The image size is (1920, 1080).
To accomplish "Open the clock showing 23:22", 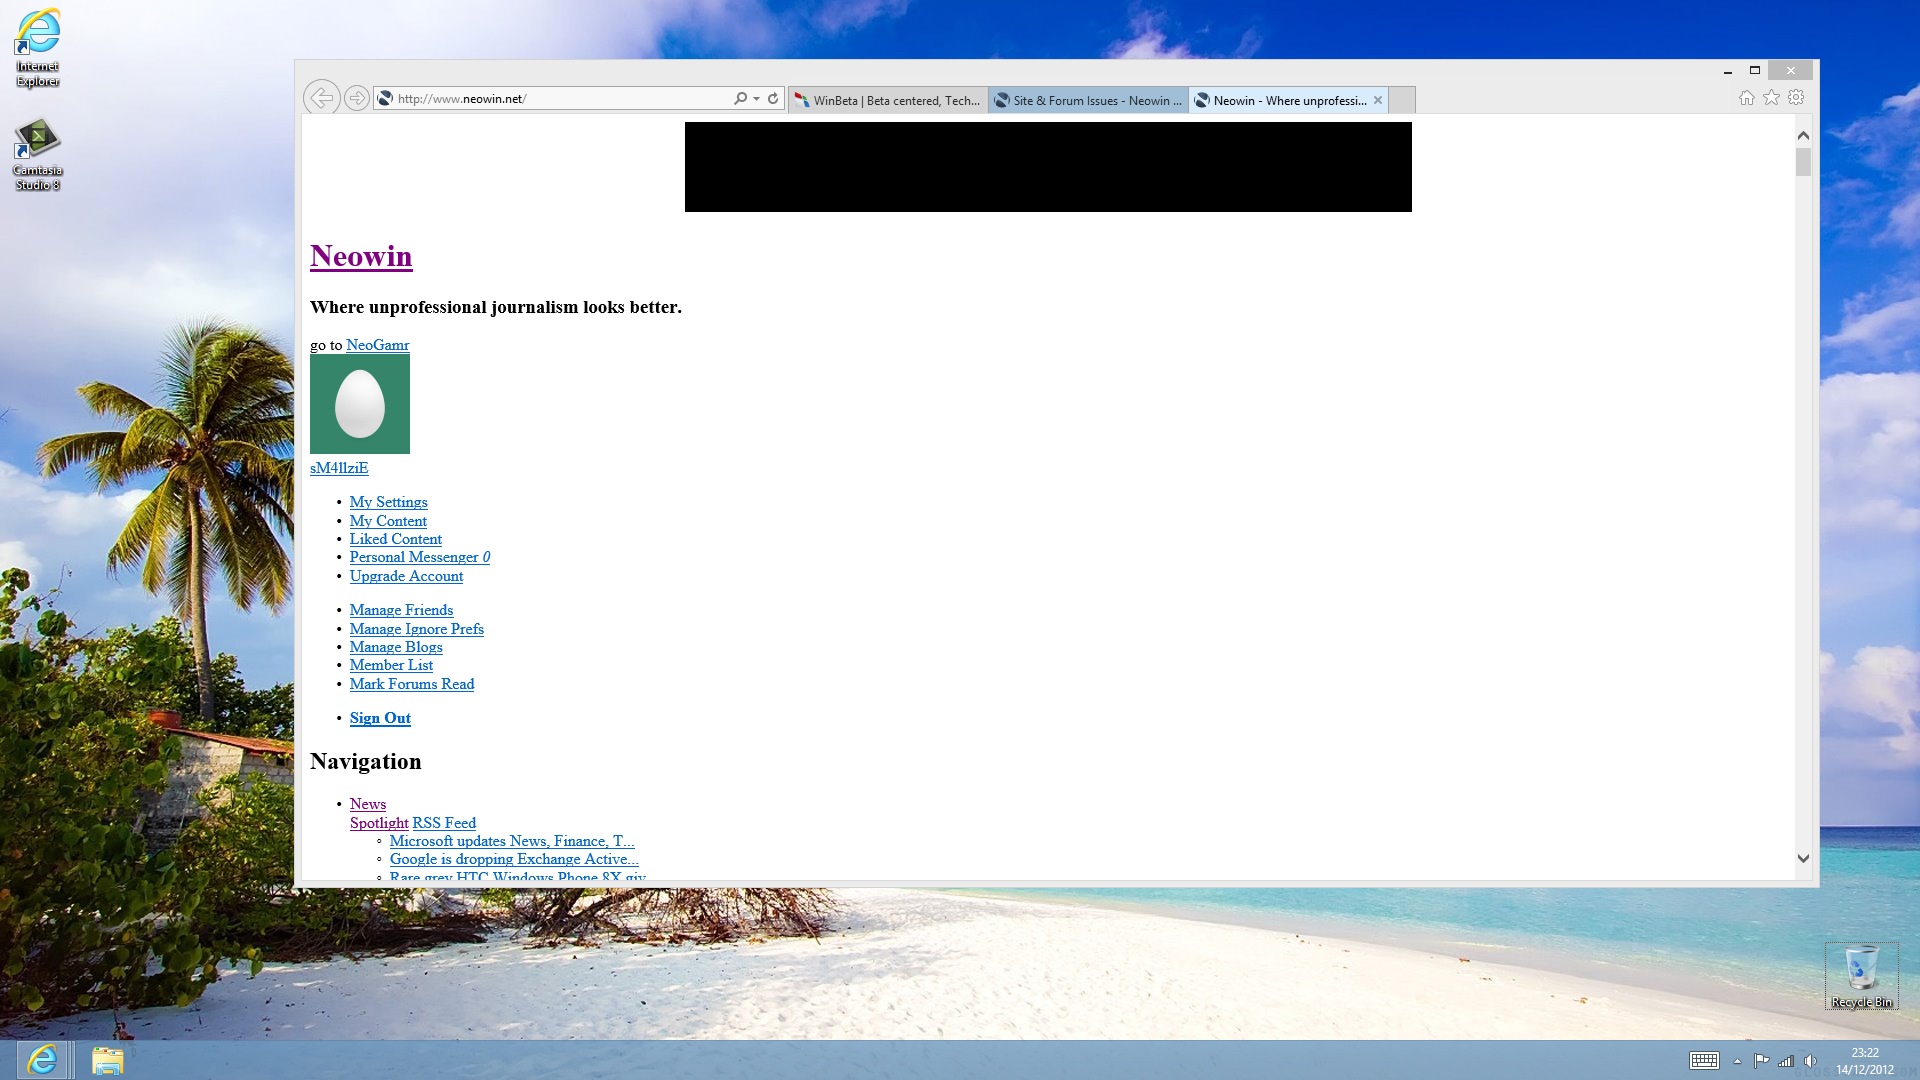I will click(1864, 1061).
